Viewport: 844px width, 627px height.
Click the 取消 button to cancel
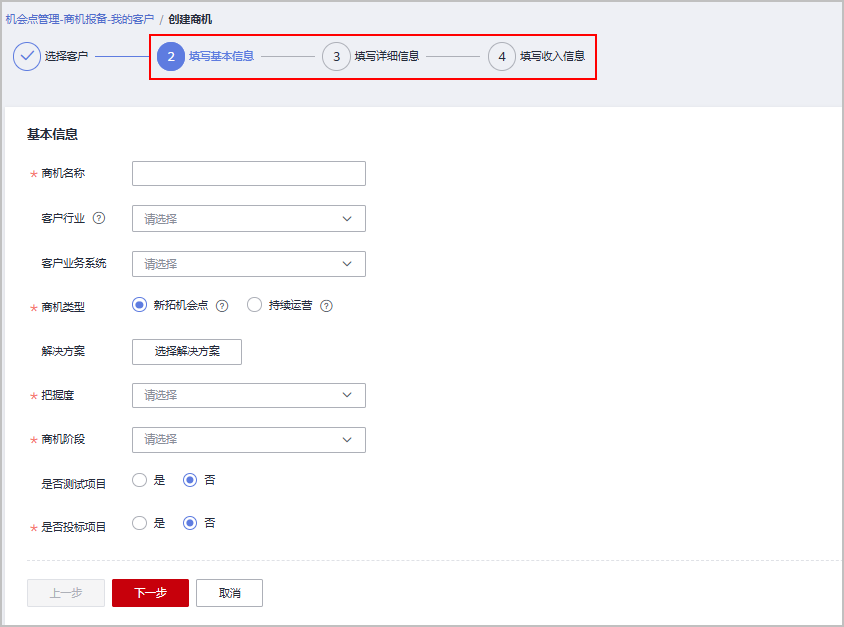pos(229,592)
